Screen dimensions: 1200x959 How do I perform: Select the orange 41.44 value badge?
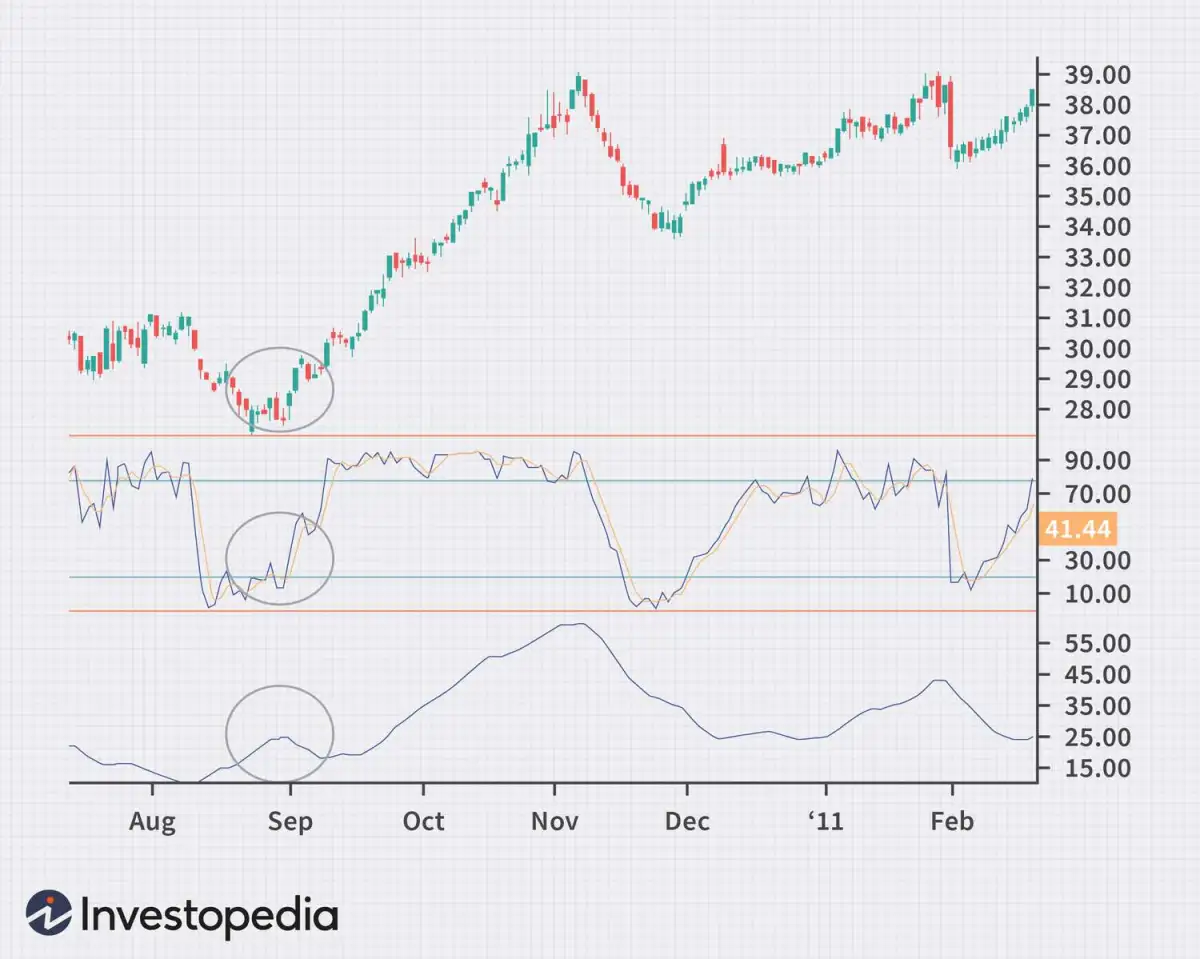tap(1078, 528)
